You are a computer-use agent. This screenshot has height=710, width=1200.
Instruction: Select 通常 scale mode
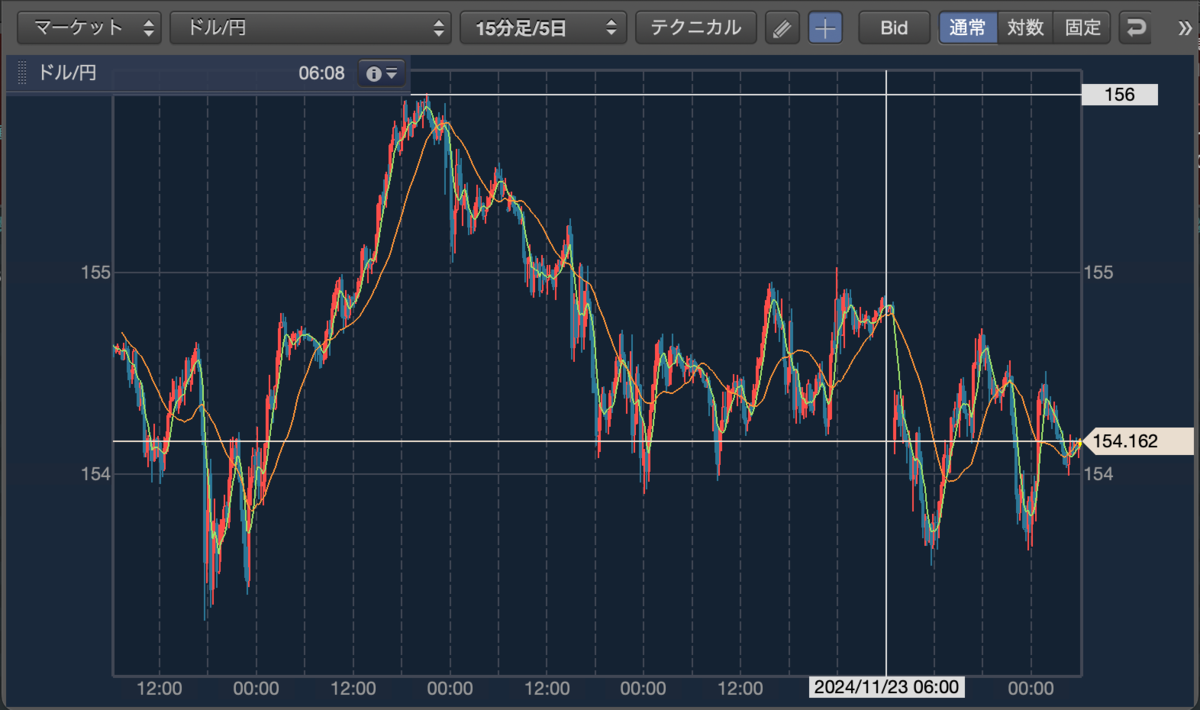[x=967, y=28]
